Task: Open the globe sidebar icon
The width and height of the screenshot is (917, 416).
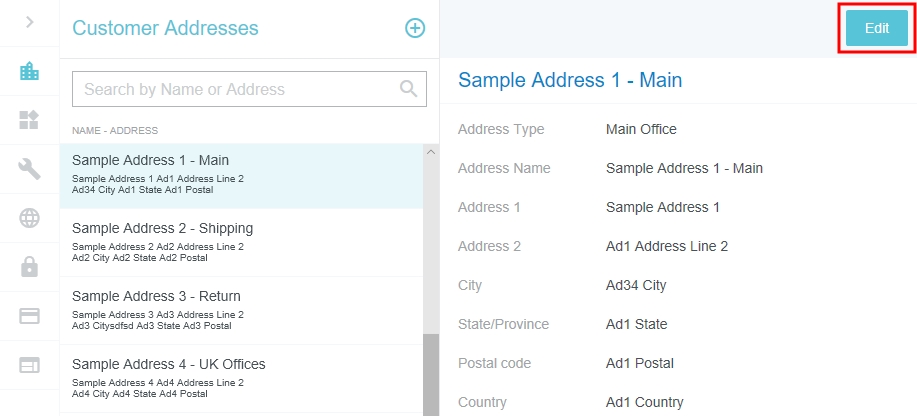Action: [x=29, y=218]
